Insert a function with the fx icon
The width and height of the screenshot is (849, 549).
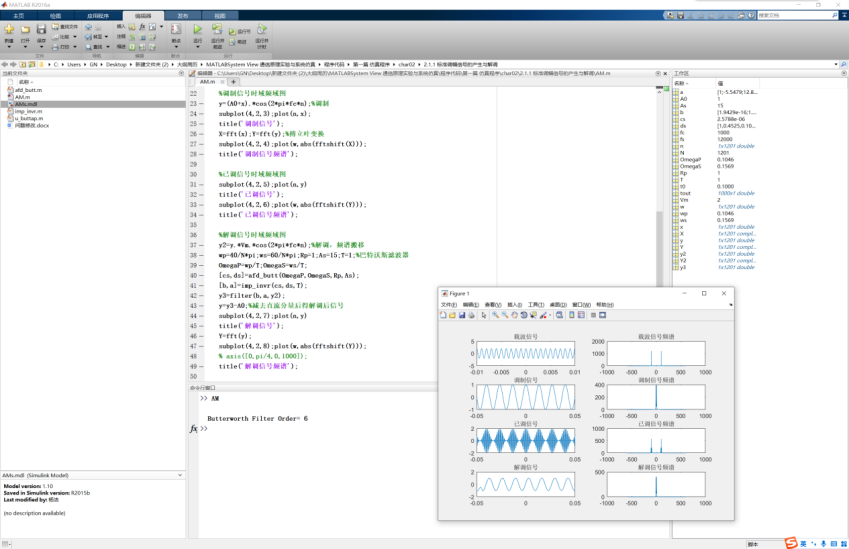pos(142,27)
